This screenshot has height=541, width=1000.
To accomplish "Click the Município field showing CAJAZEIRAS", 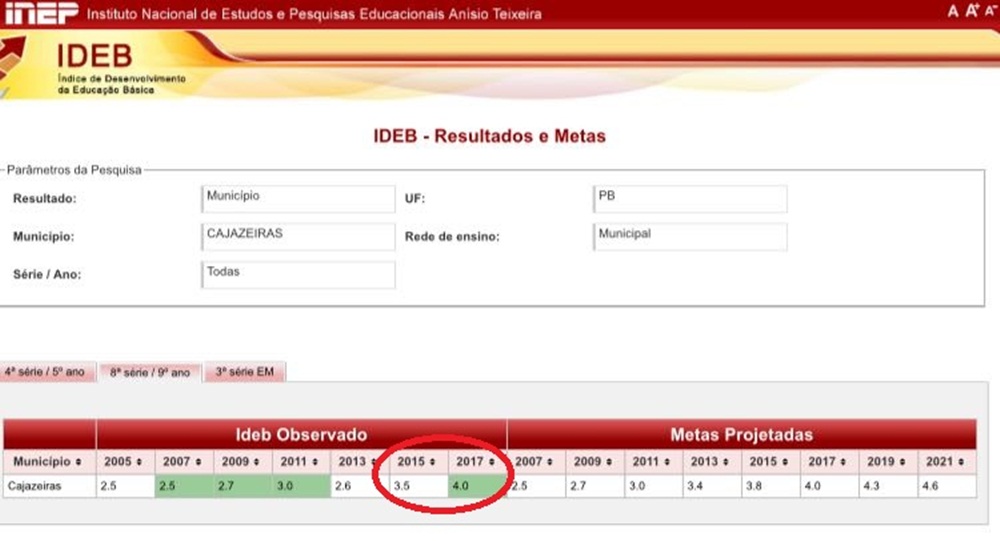I will (298, 236).
